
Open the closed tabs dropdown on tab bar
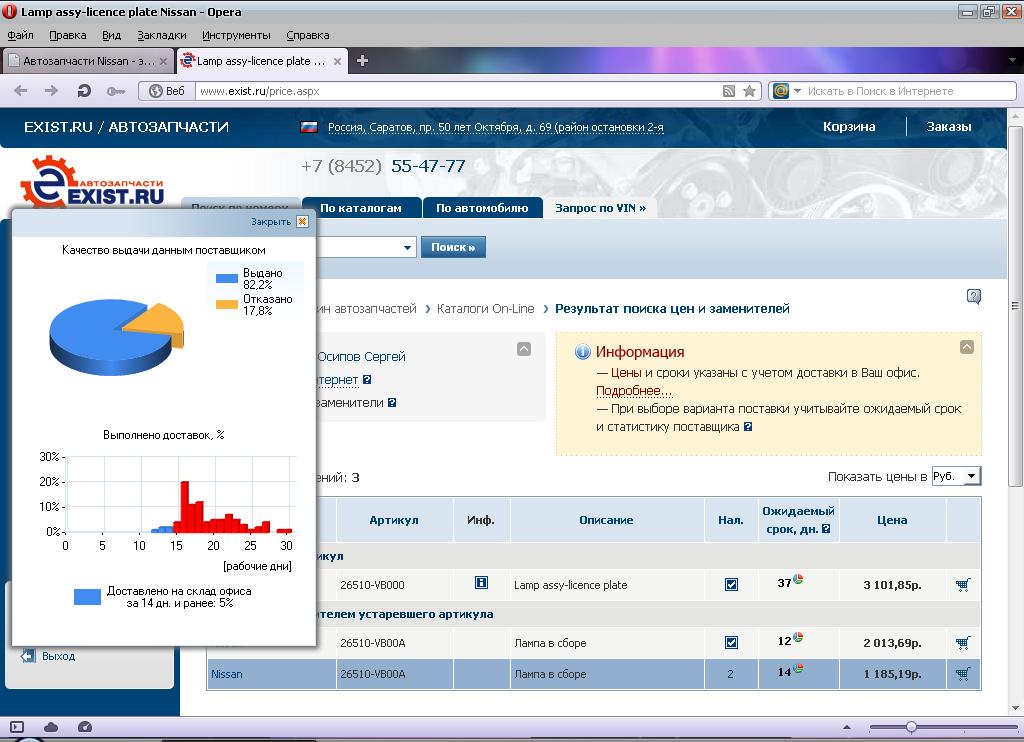click(x=1012, y=60)
